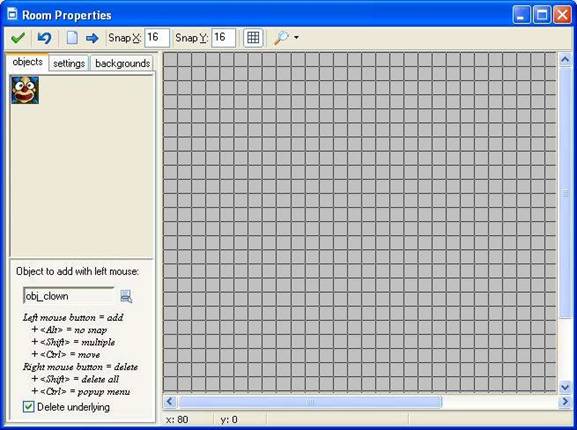Screen dimensions: 577x430
Task: Open the zoom dropdown arrow
Action: [x=296, y=38]
